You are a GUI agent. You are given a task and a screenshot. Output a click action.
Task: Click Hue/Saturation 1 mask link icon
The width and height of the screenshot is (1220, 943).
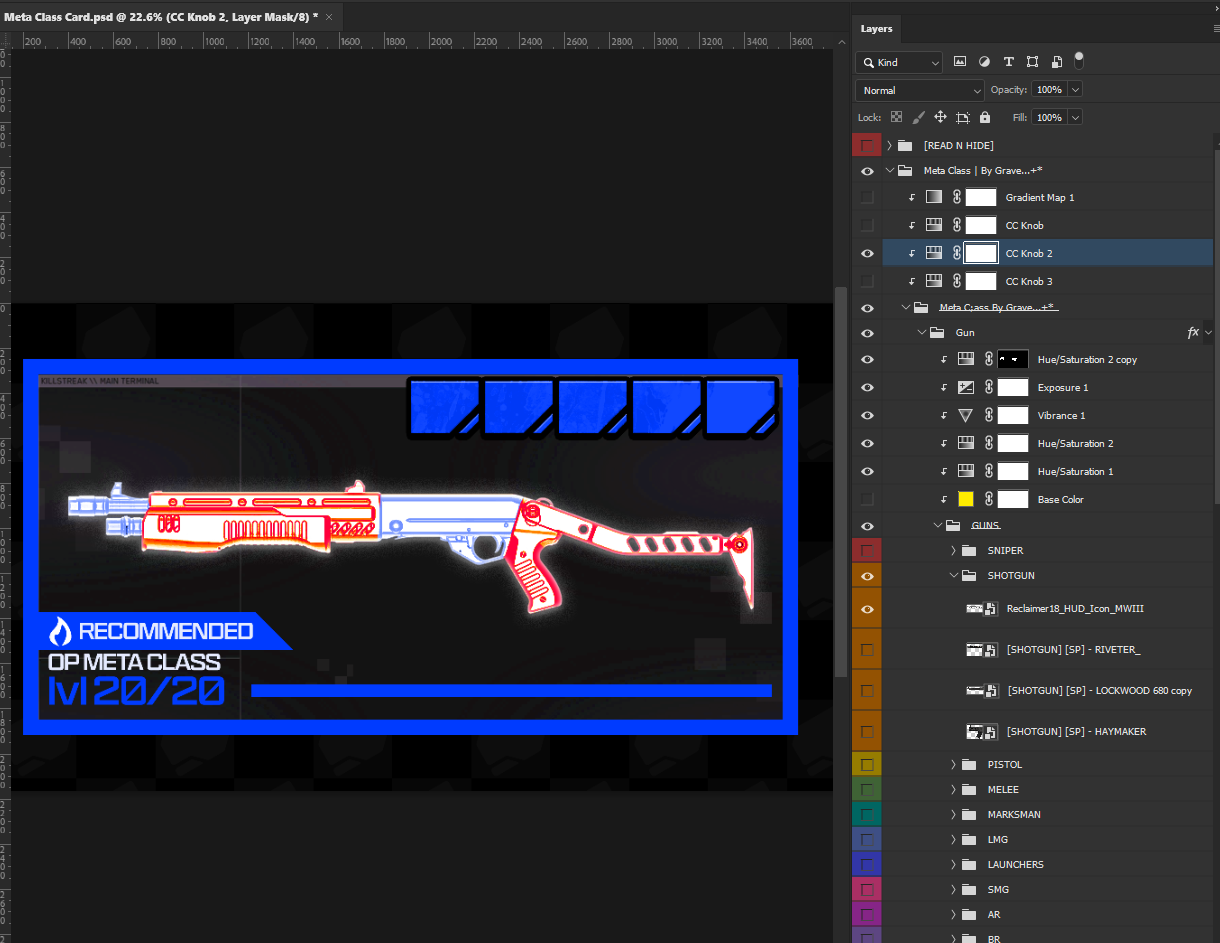click(987, 471)
